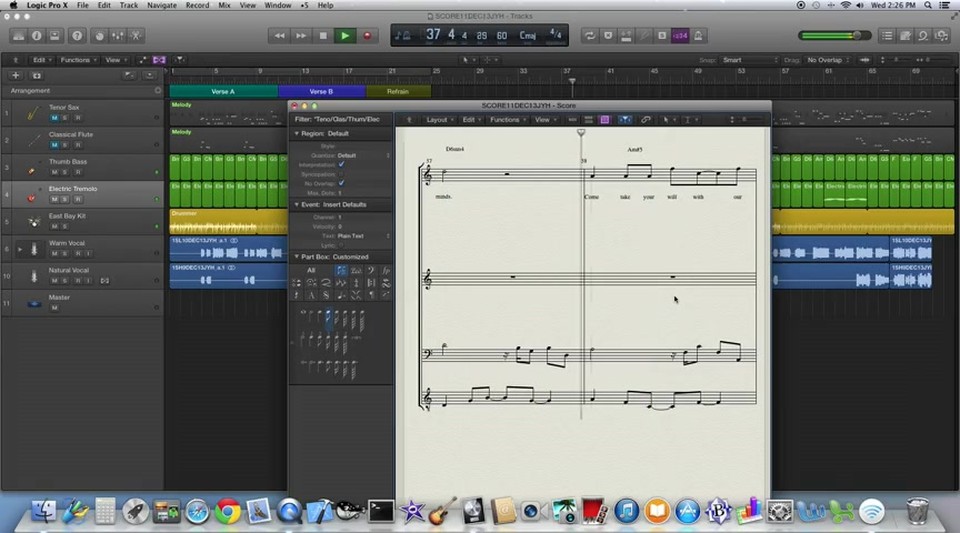Select the Verse B arrangement marker
The height and width of the screenshot is (533, 960).
click(322, 91)
